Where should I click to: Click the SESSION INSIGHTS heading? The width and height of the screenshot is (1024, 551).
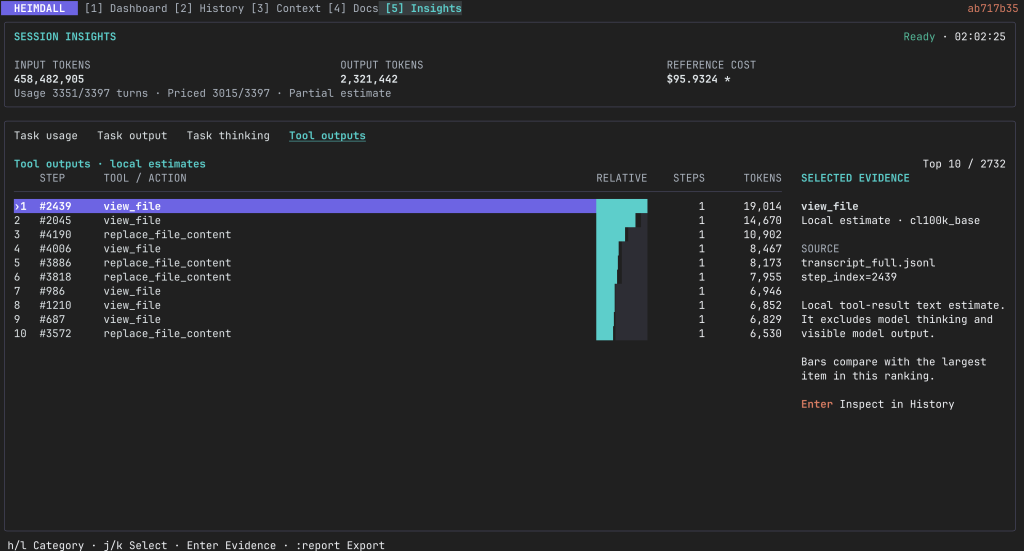[x=65, y=37]
